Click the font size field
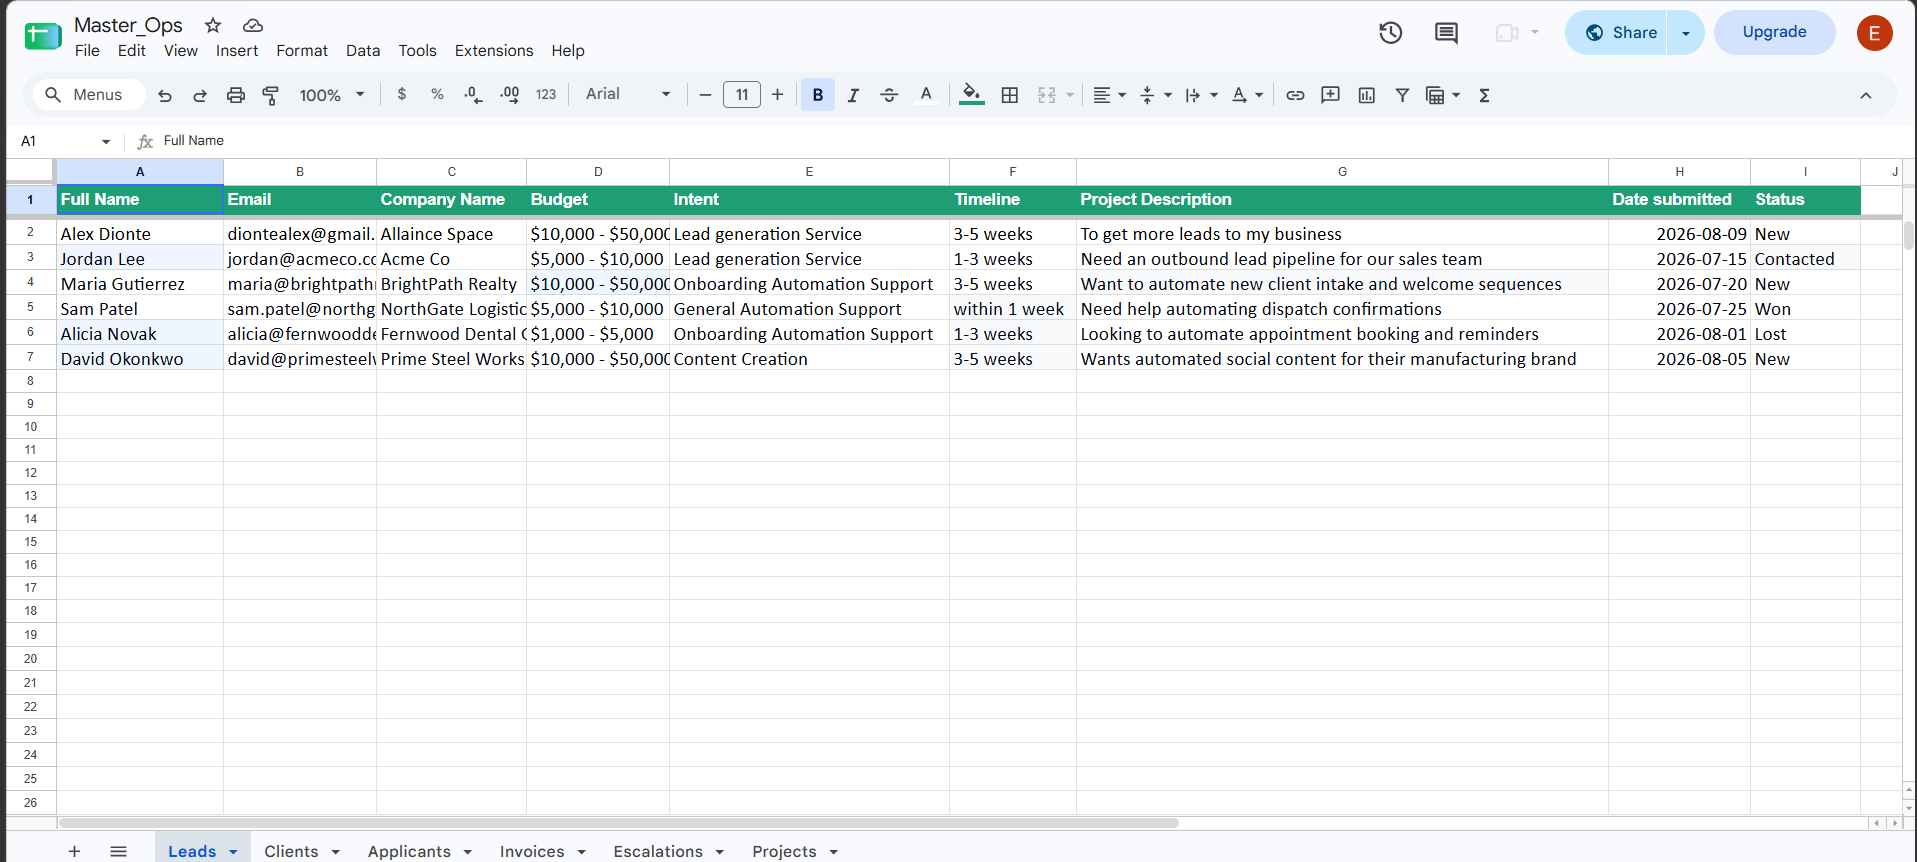The height and width of the screenshot is (862, 1917). [x=742, y=95]
